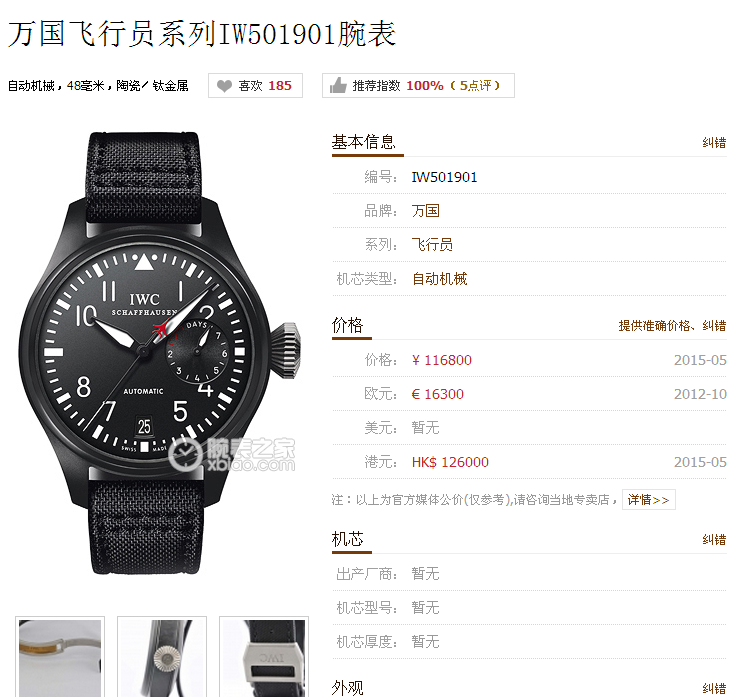This screenshot has width=753, height=697.
Task: Click the ¥ 116800 price value
Action: [442, 360]
